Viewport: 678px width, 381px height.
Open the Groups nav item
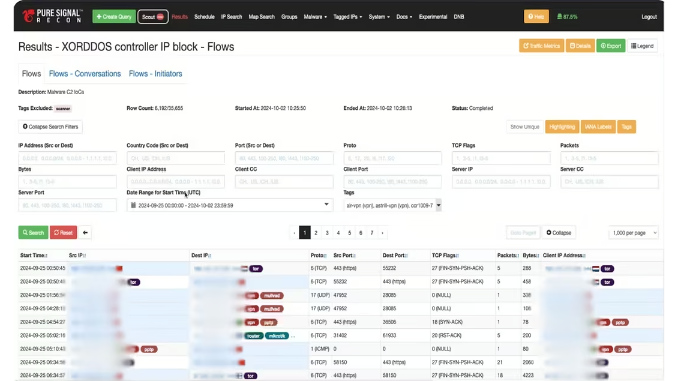pyautogui.click(x=289, y=17)
